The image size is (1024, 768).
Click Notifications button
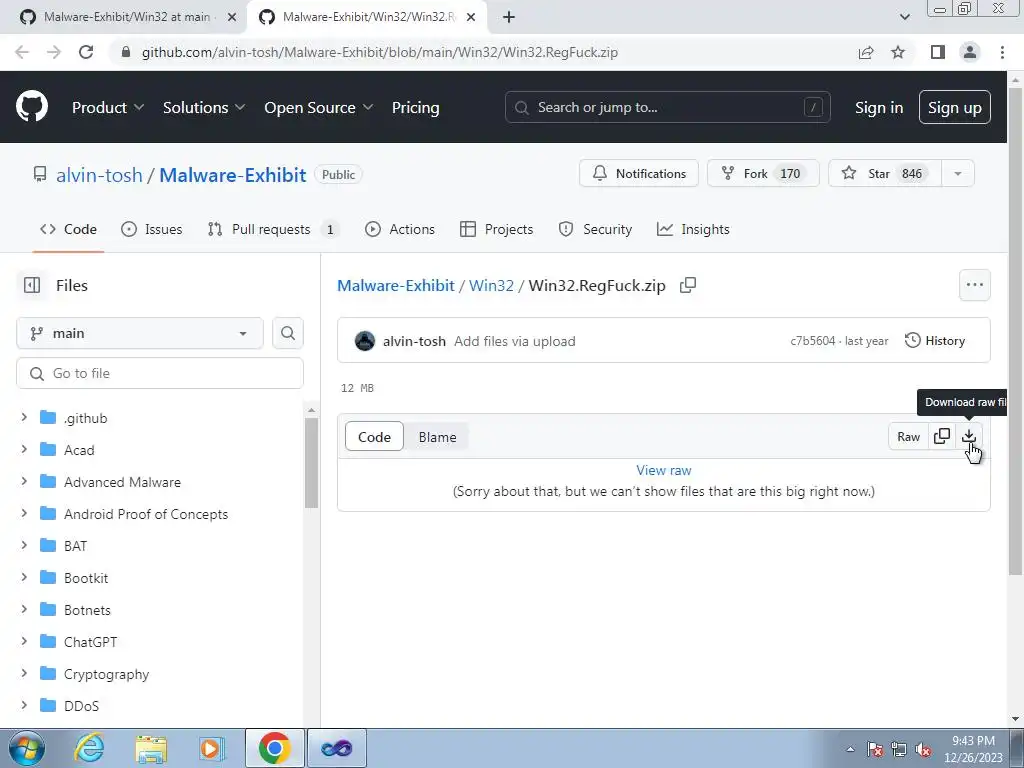click(x=639, y=174)
